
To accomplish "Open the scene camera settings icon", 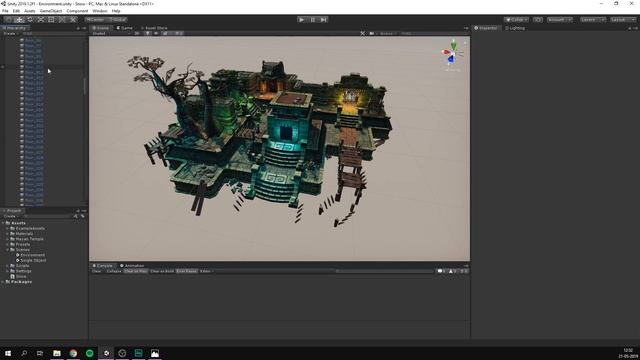I will tap(372, 33).
